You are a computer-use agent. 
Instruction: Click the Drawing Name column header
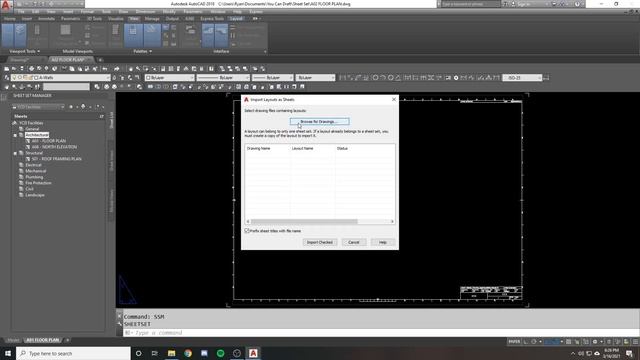(x=258, y=149)
